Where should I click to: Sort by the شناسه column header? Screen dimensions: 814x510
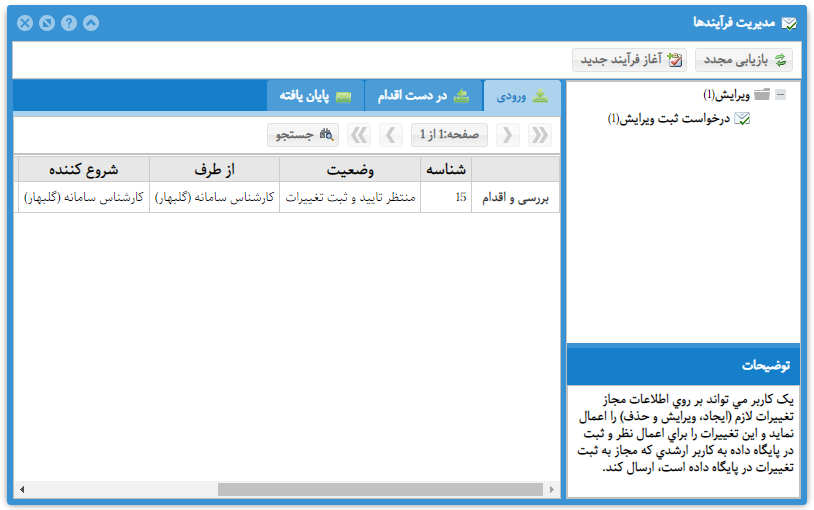coord(446,169)
